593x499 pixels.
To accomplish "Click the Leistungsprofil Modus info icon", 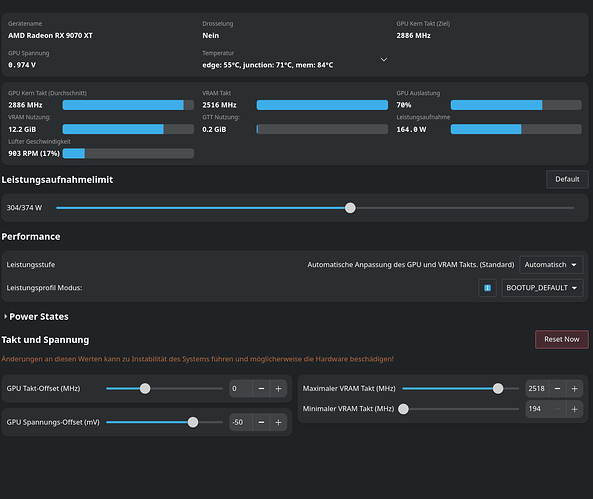I will 487,288.
